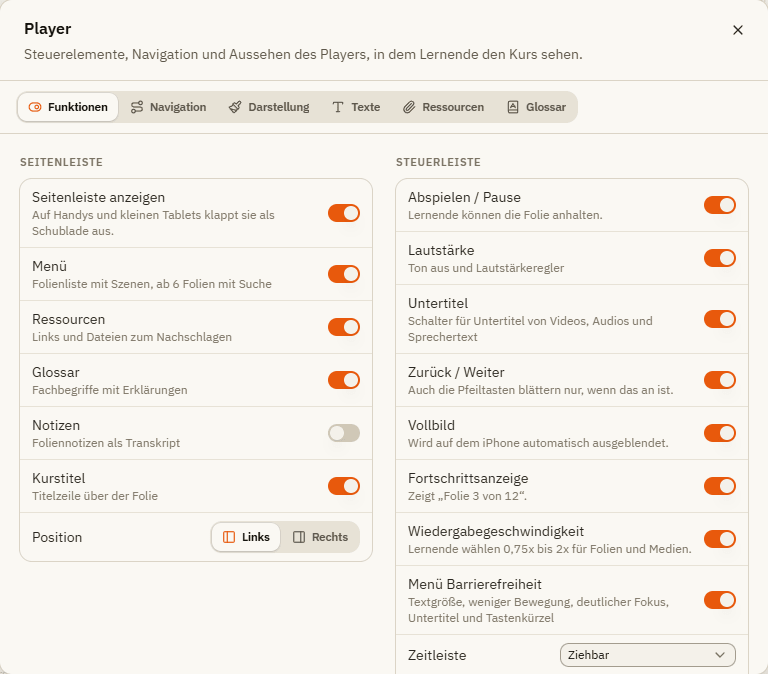The width and height of the screenshot is (768, 674).
Task: Click the left sidebar layout icon on Links
Action: pyautogui.click(x=229, y=537)
